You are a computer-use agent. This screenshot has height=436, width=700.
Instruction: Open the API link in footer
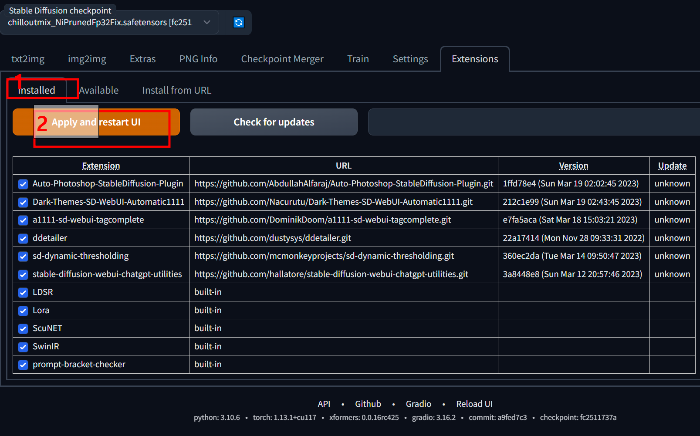tap(324, 404)
